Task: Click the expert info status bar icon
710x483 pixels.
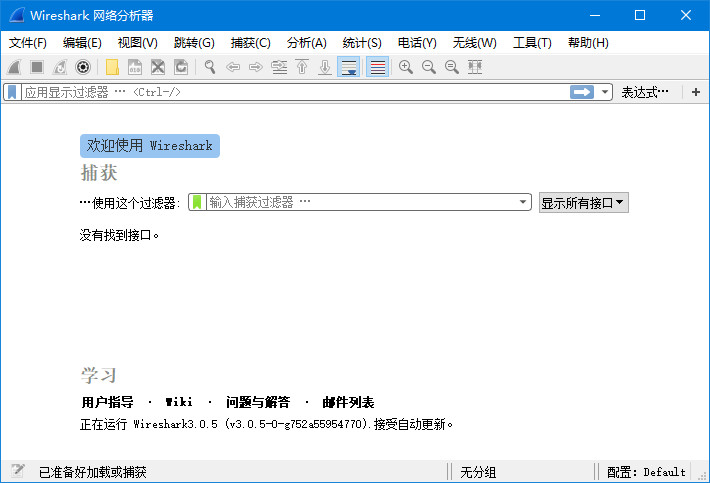Action: [18, 471]
